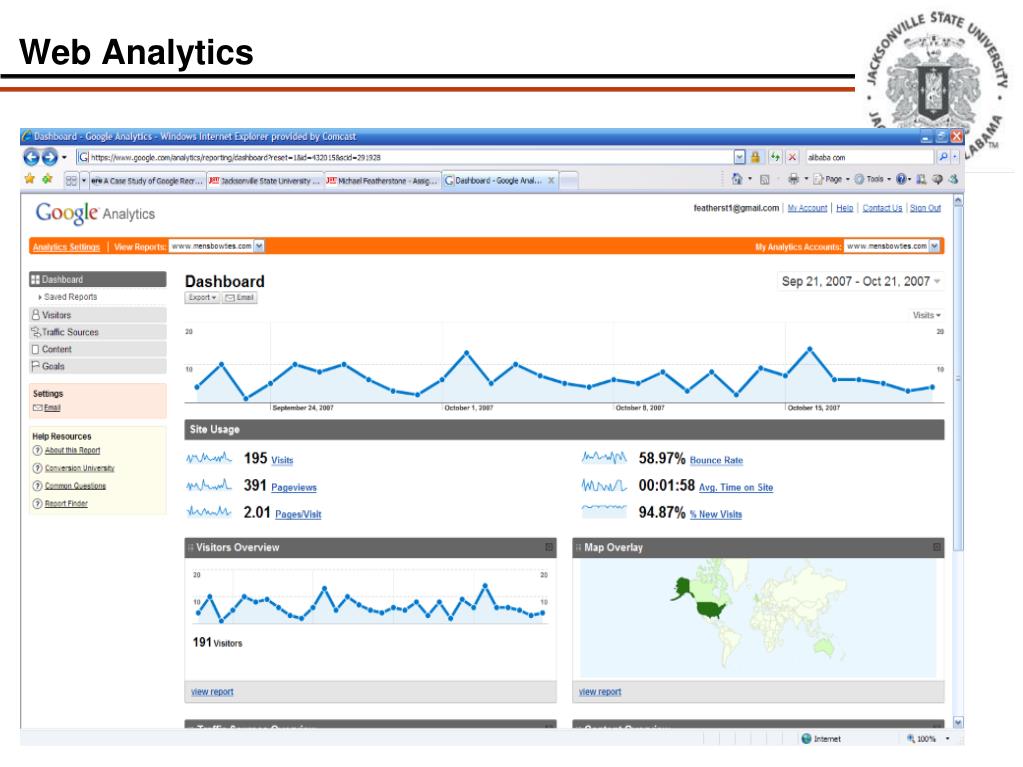Click the search magnifier button
The height and width of the screenshot is (767, 1023).
click(943, 157)
